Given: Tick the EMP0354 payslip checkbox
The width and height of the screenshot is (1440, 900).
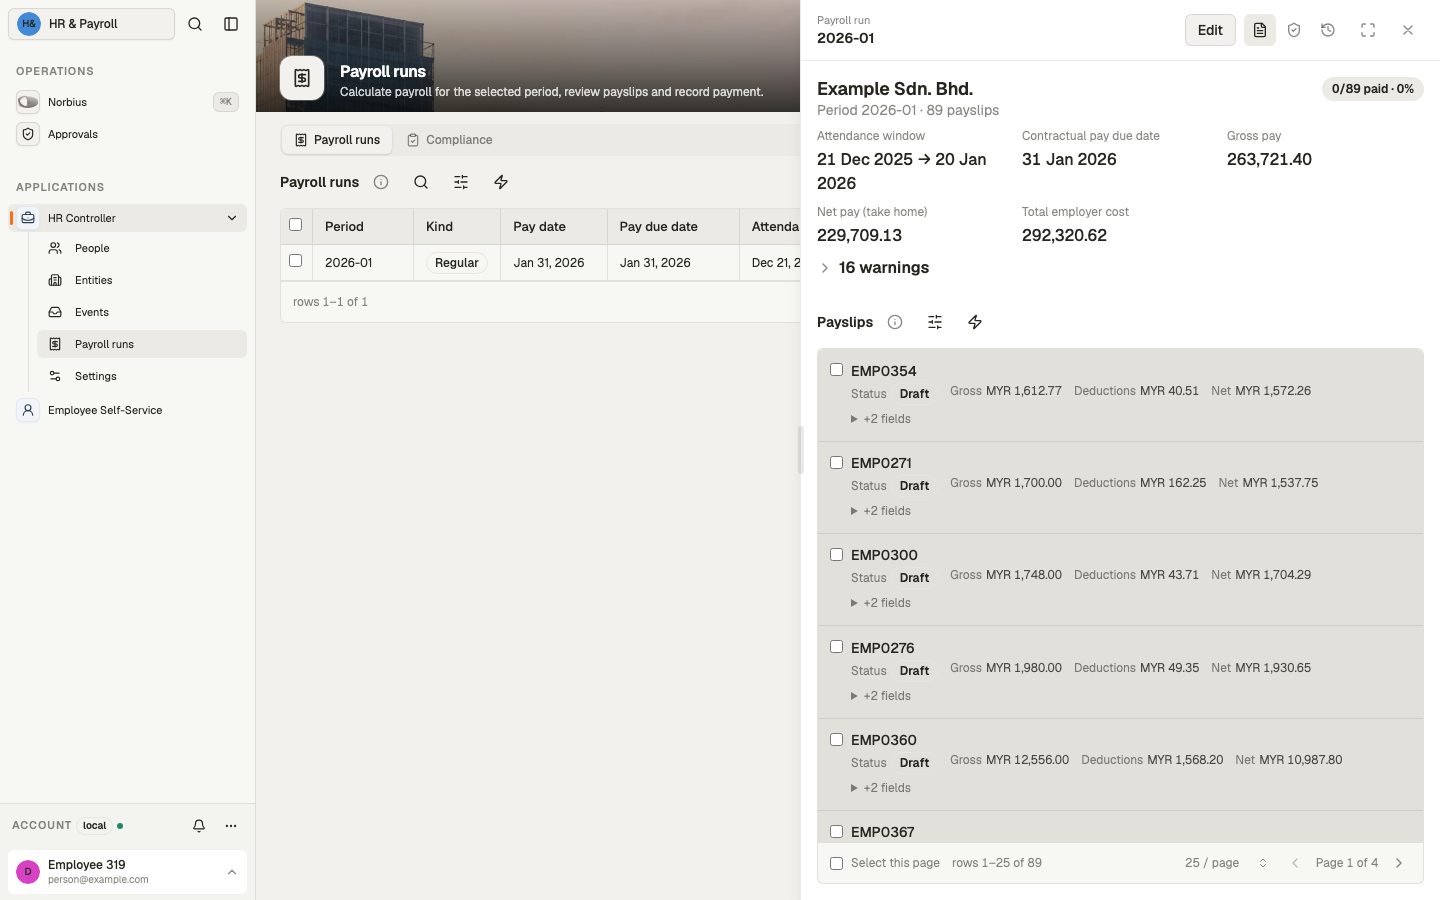Looking at the screenshot, I should tap(837, 370).
